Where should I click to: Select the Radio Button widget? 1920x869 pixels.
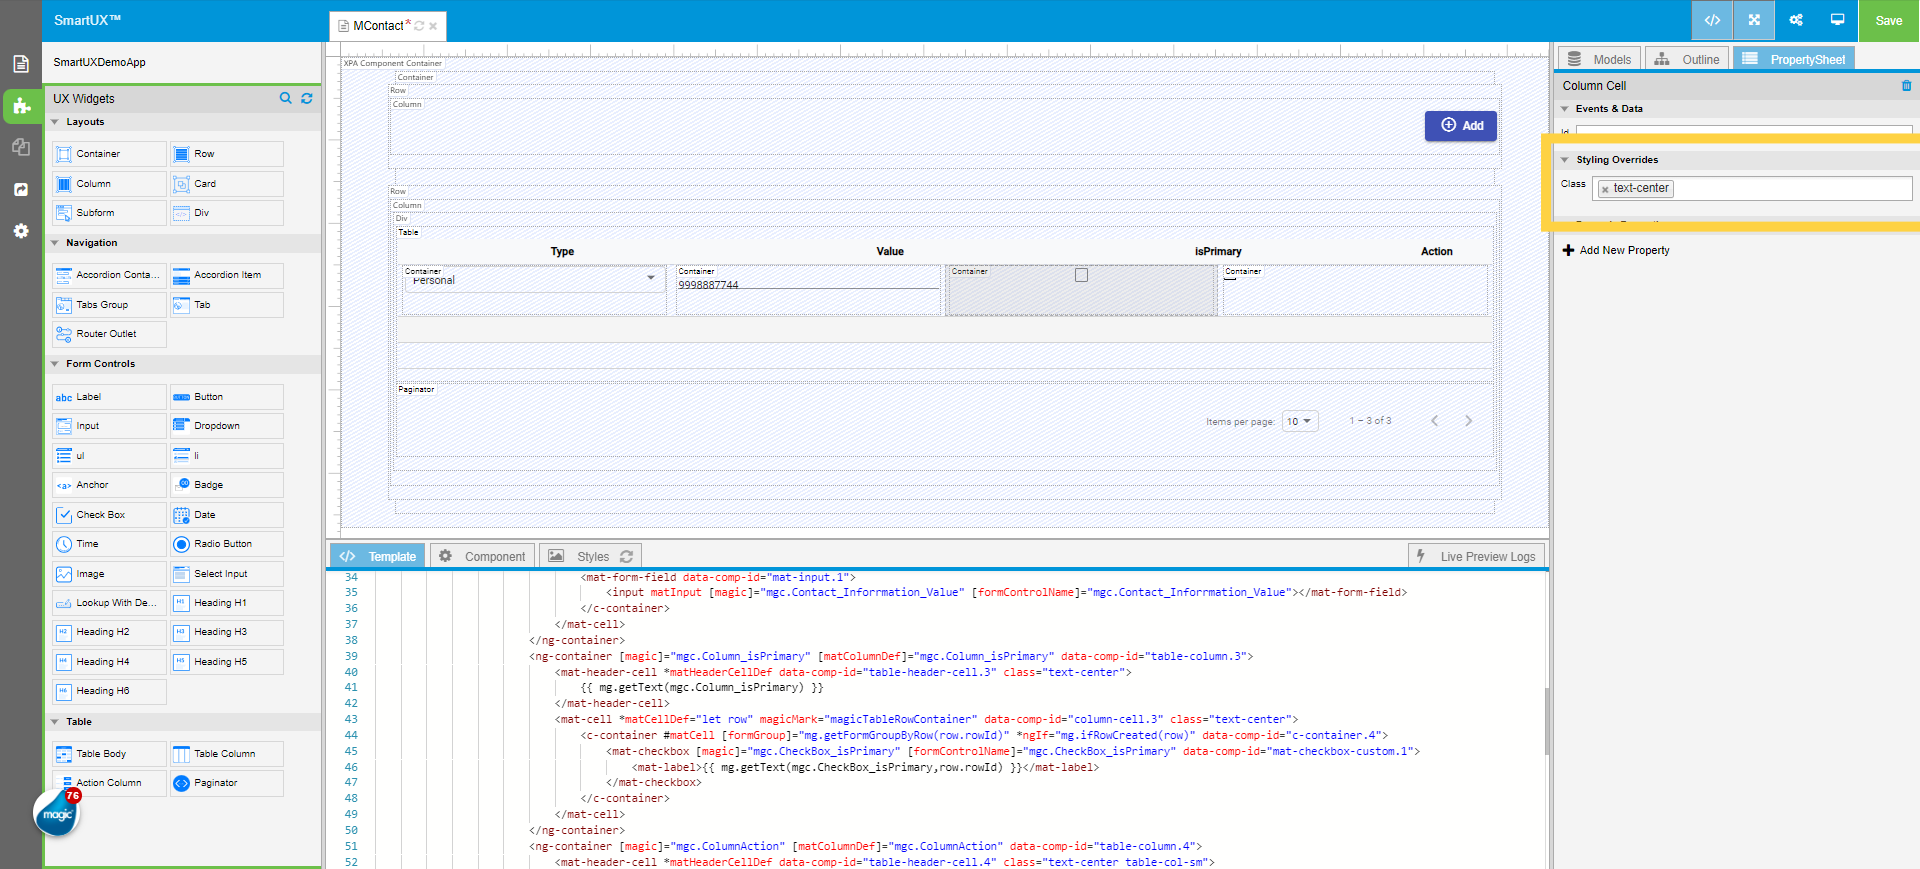(226, 544)
